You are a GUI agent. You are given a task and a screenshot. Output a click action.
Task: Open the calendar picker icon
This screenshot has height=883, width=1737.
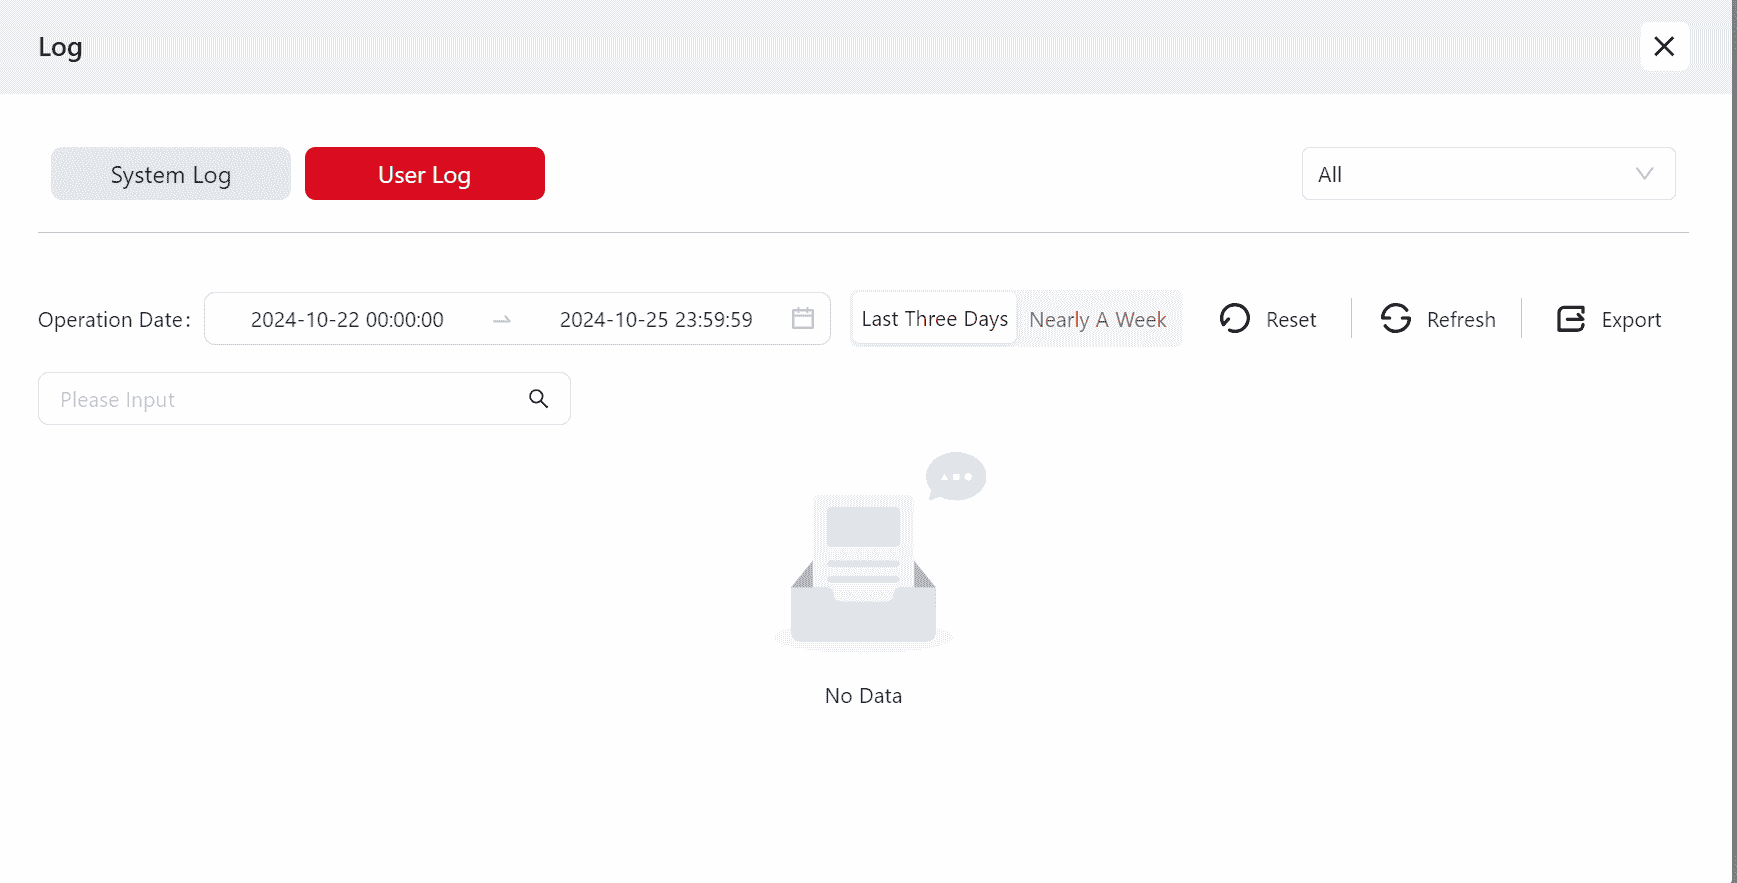coord(803,319)
